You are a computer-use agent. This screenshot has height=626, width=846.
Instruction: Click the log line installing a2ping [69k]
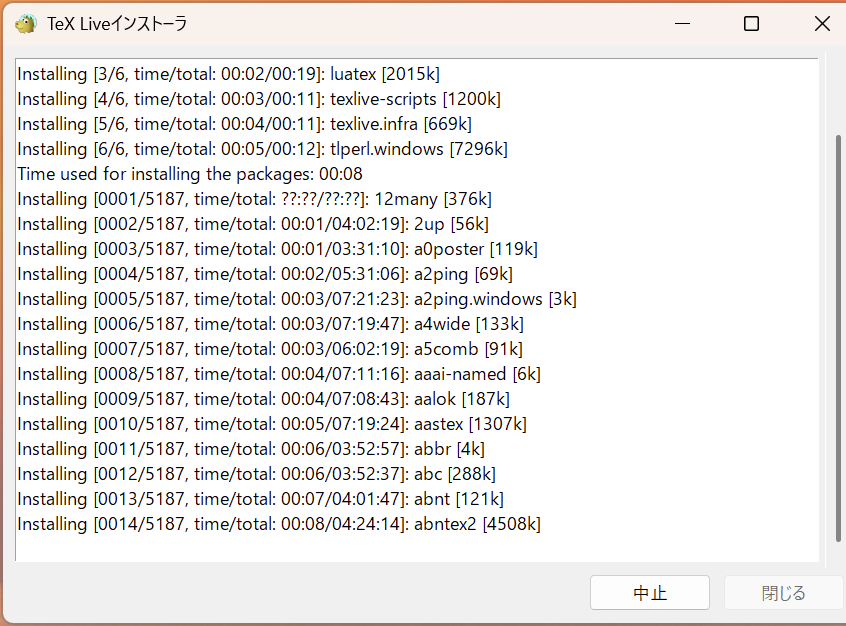click(x=265, y=274)
